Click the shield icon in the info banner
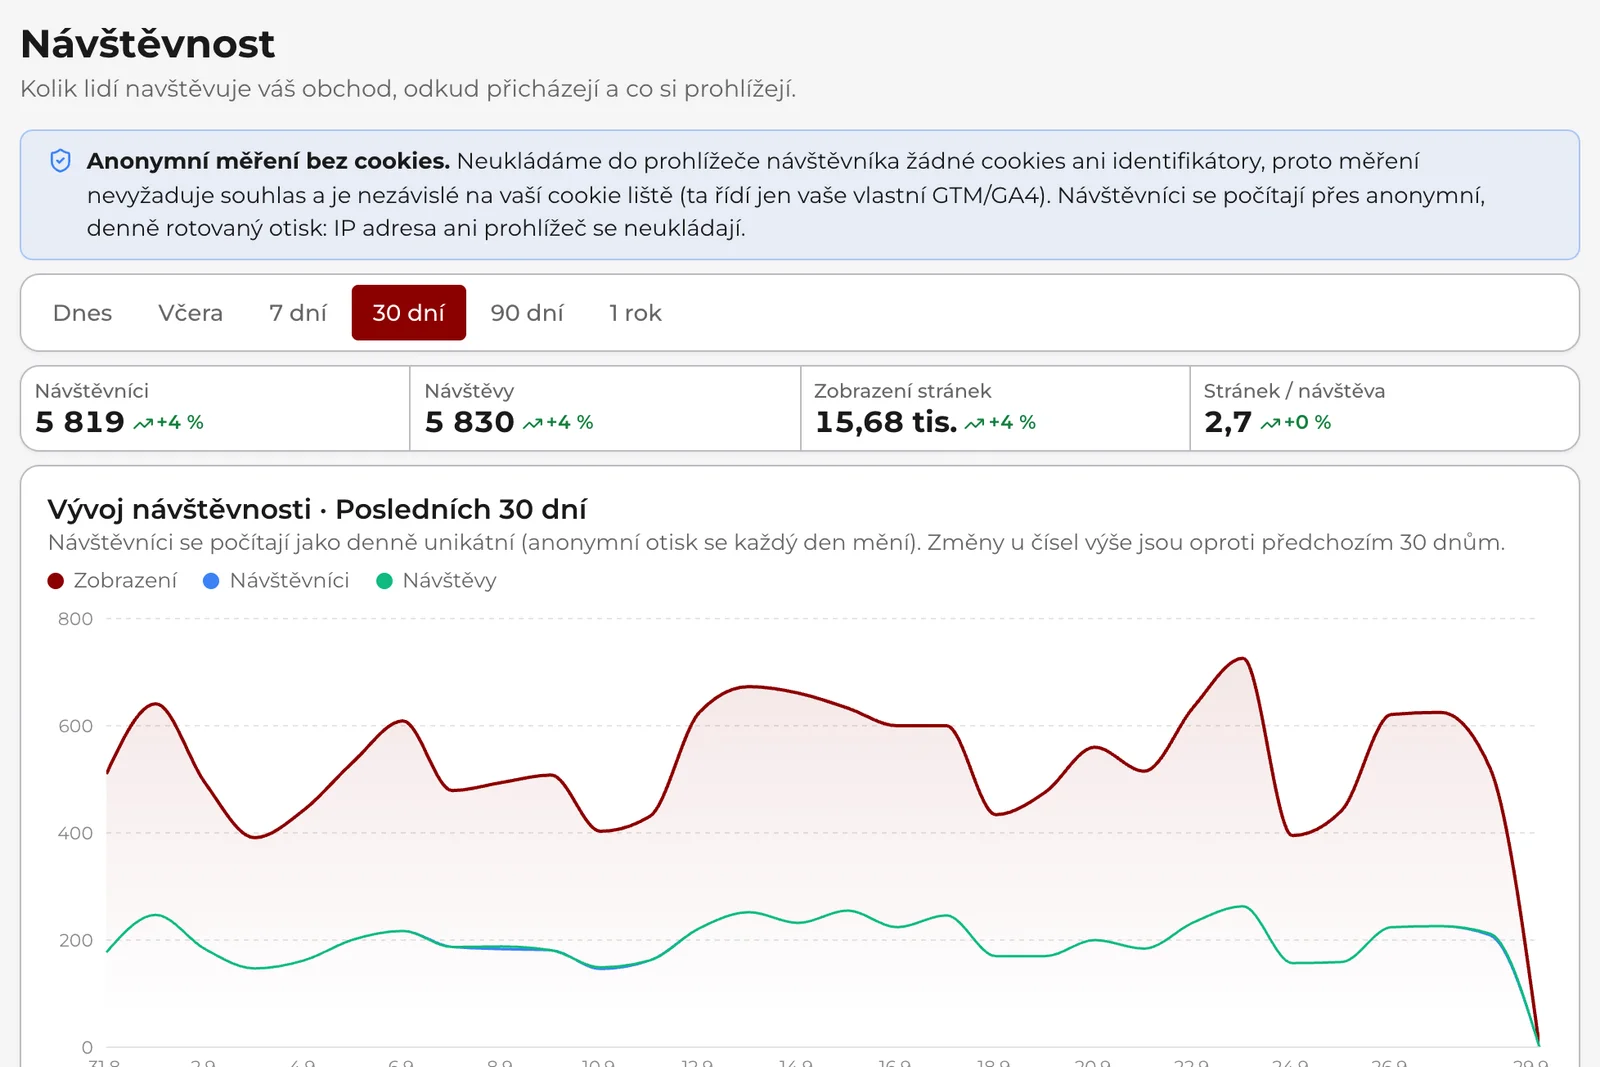 60,161
